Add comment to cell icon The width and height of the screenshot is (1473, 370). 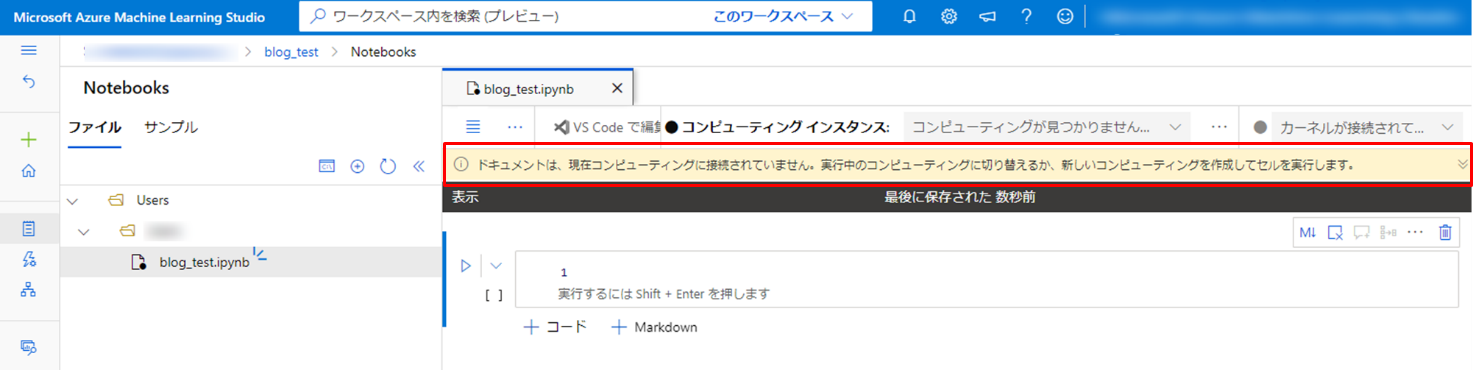coord(1361,232)
